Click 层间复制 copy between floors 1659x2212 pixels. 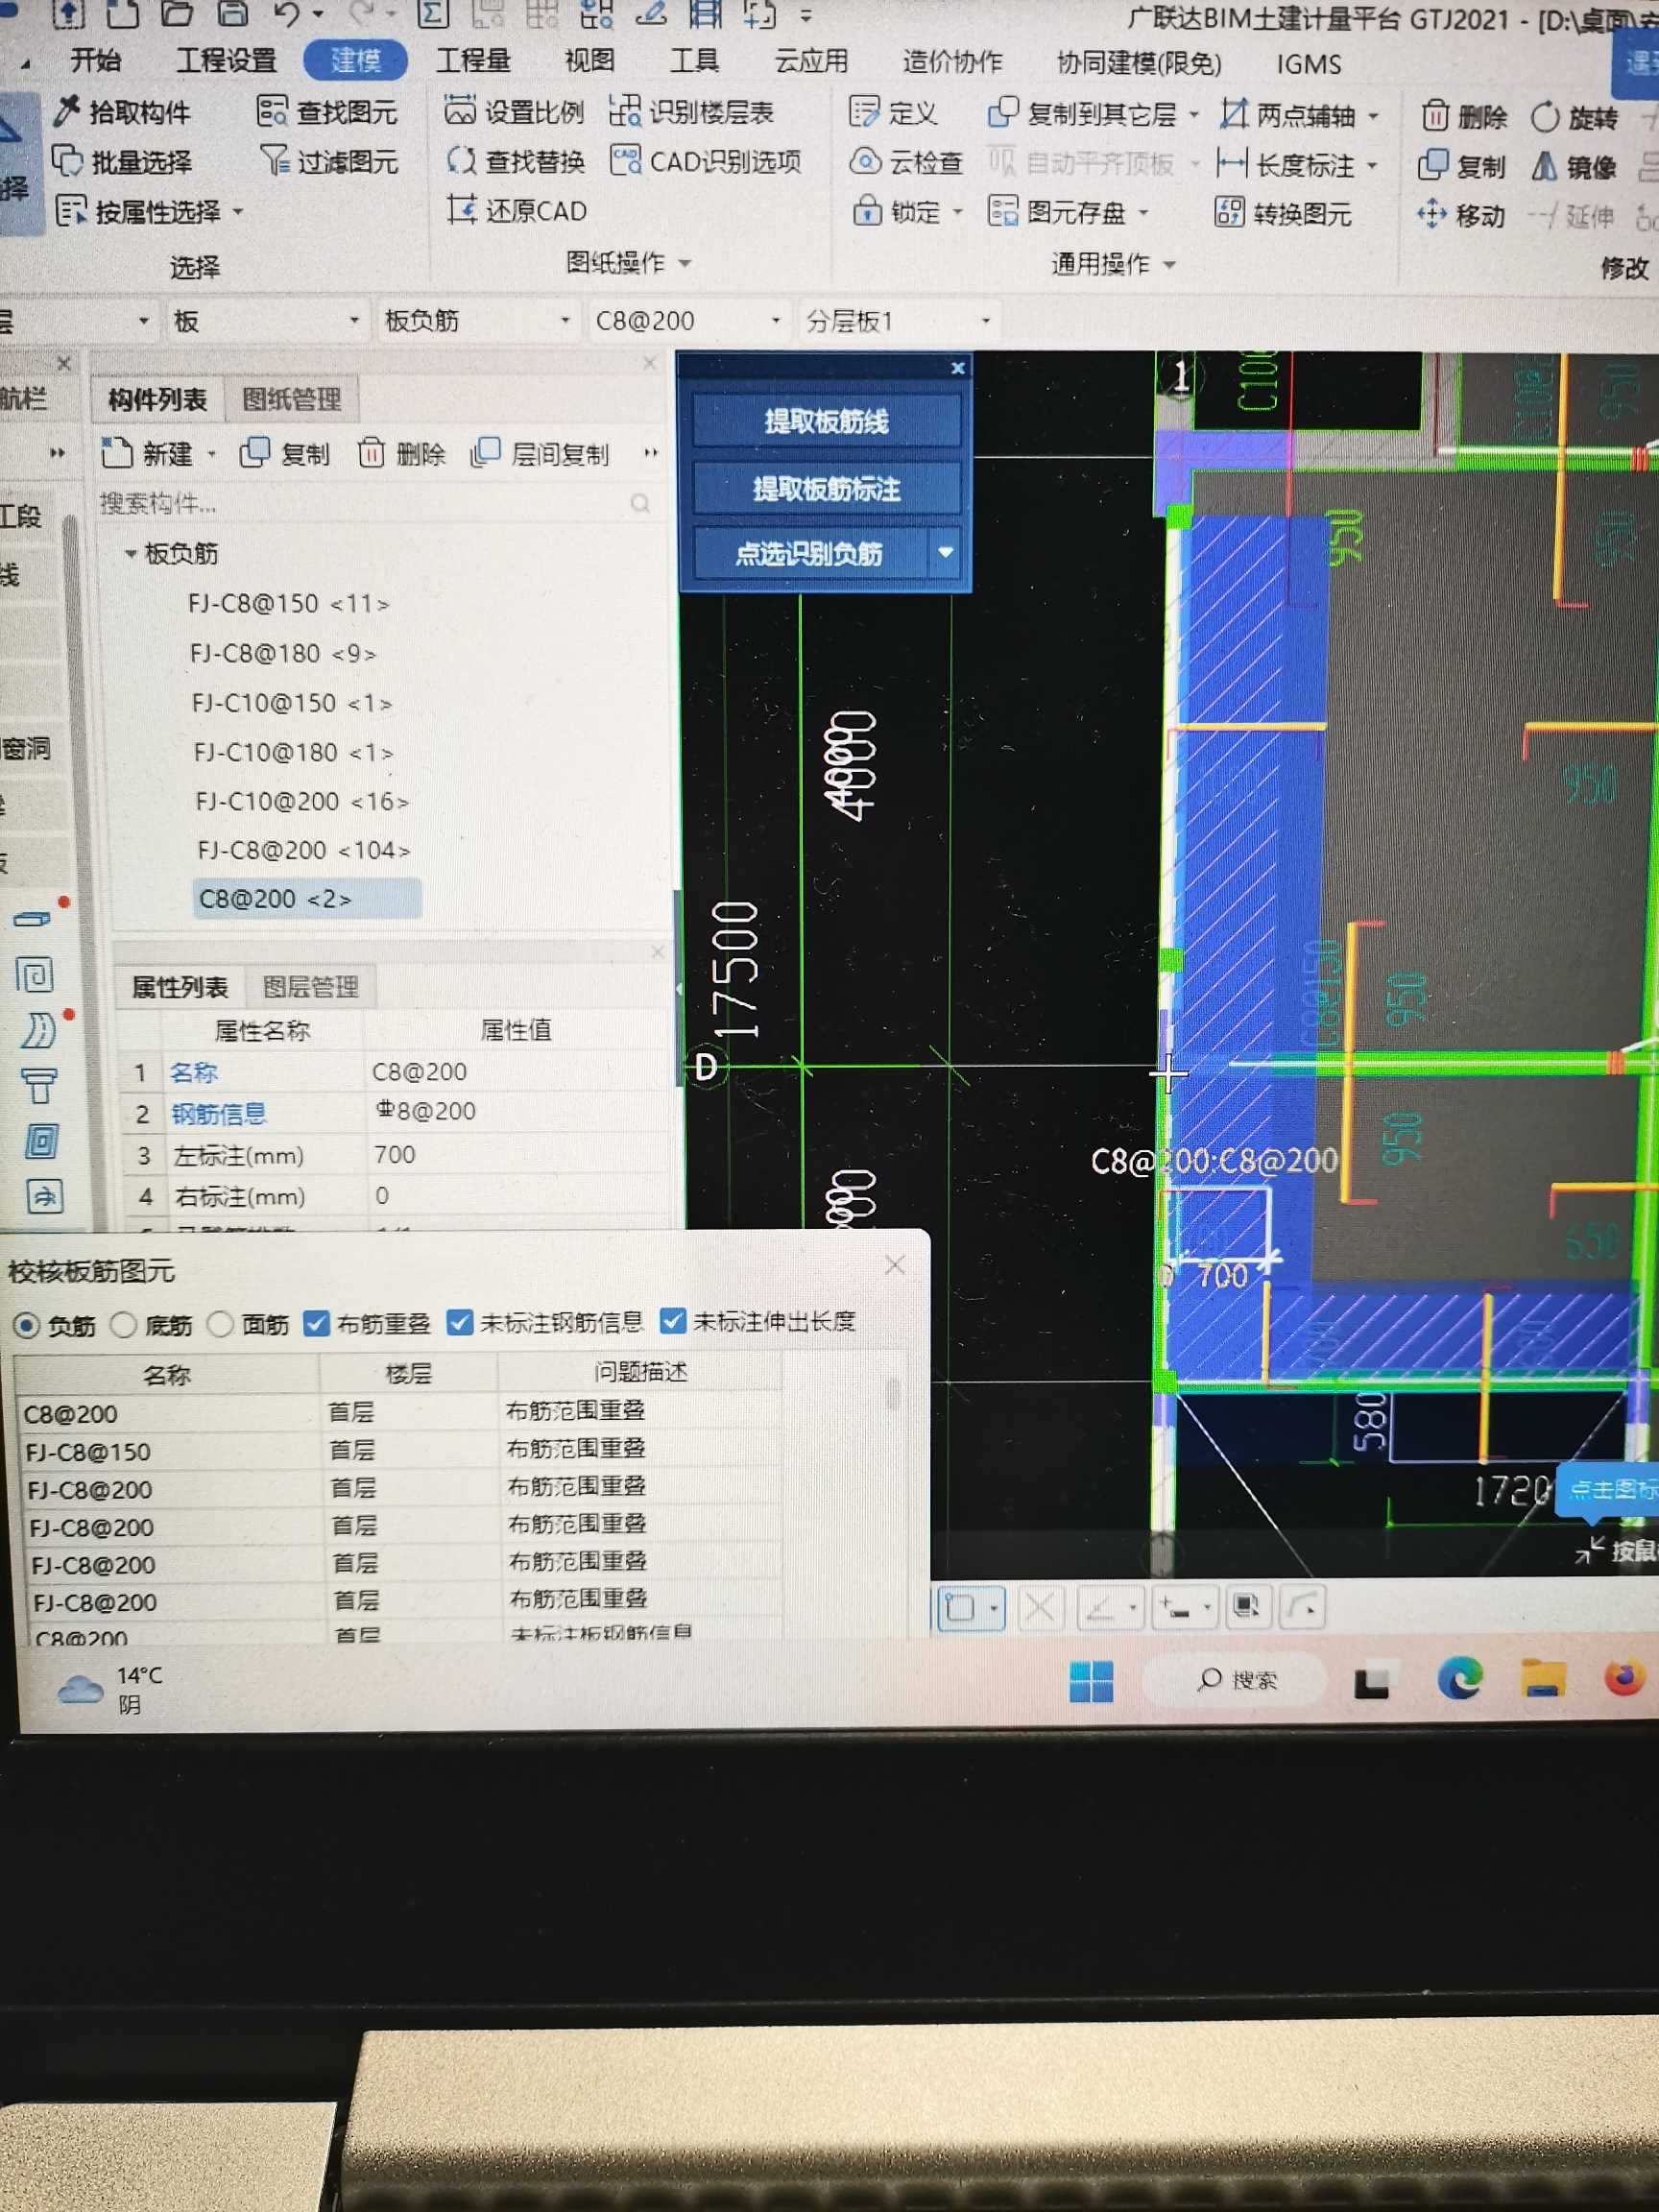[540, 454]
